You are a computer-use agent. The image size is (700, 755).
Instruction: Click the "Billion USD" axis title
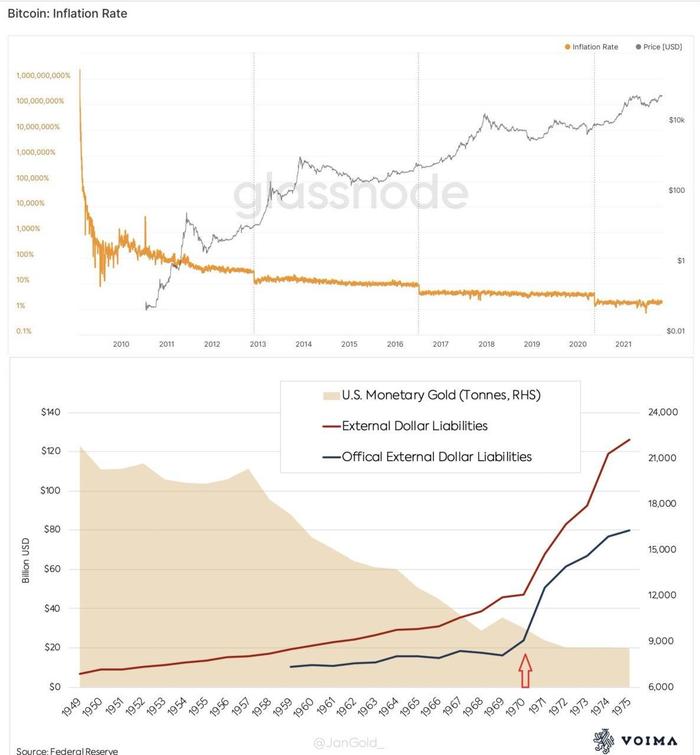pyautogui.click(x=26, y=560)
